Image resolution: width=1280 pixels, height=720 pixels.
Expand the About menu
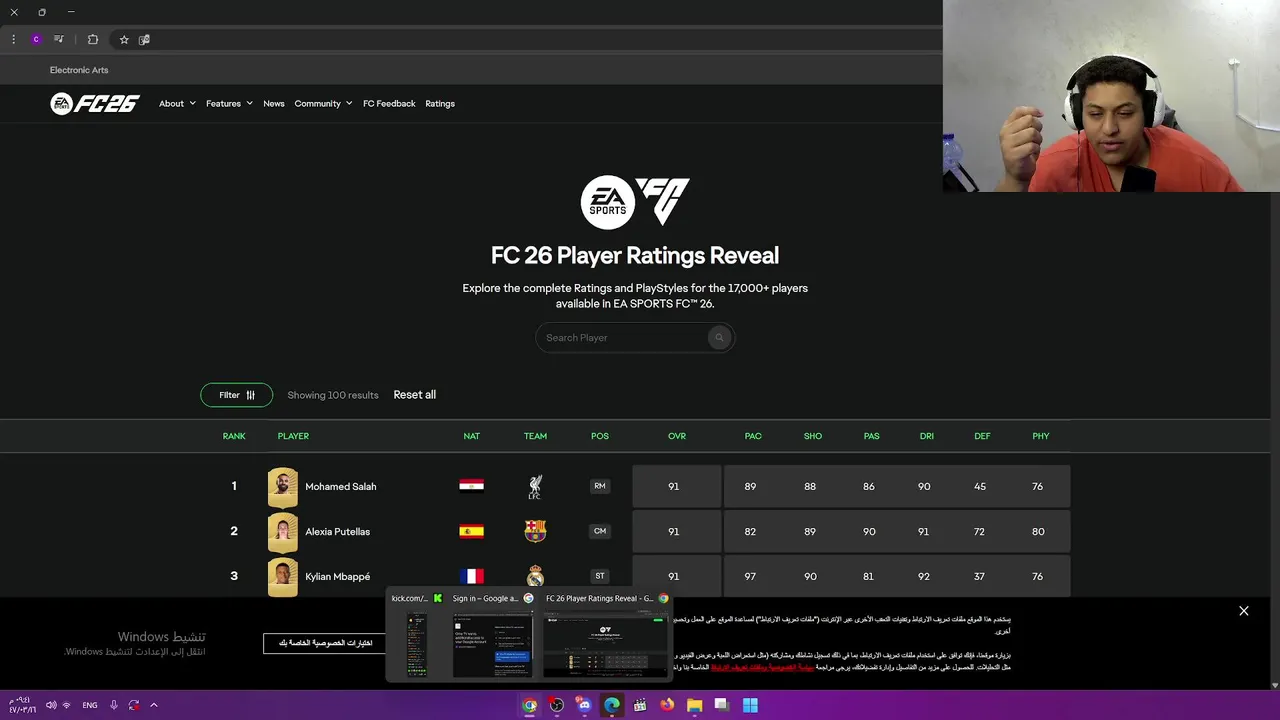(x=177, y=104)
